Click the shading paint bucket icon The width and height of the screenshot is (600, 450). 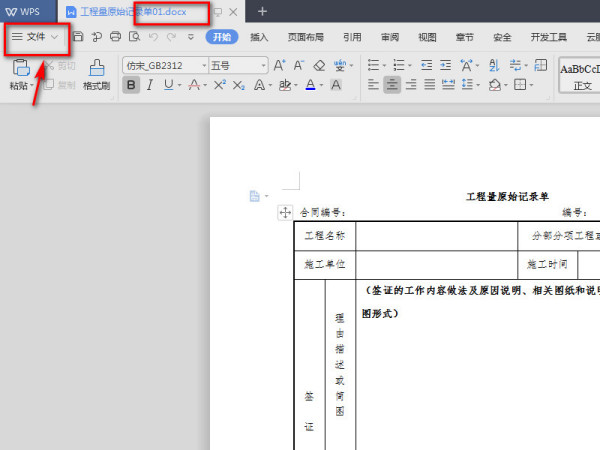coord(494,85)
